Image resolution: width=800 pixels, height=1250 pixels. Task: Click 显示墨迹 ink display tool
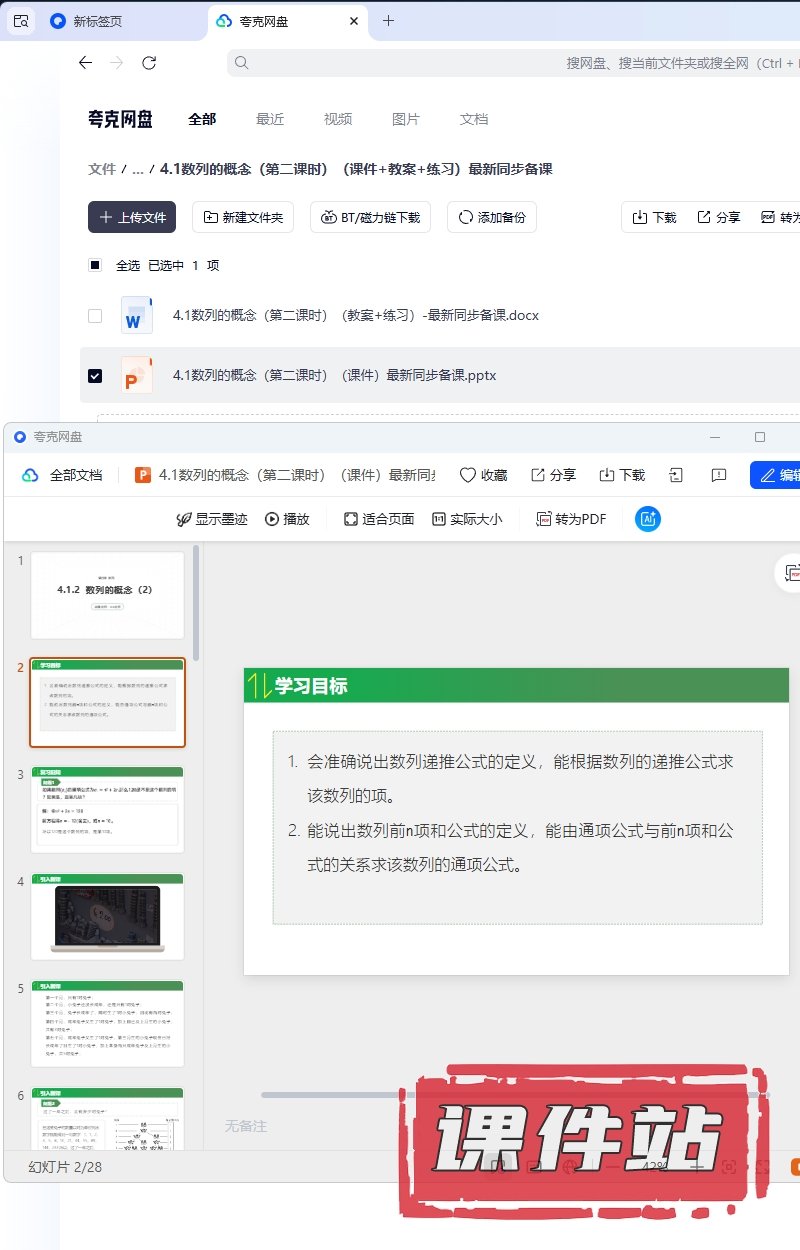coord(212,519)
